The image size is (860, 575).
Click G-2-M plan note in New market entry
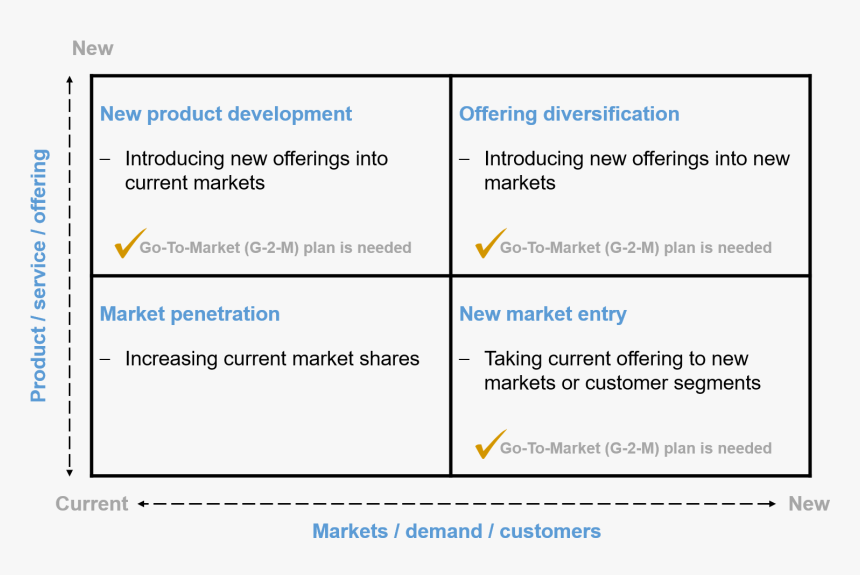(636, 448)
